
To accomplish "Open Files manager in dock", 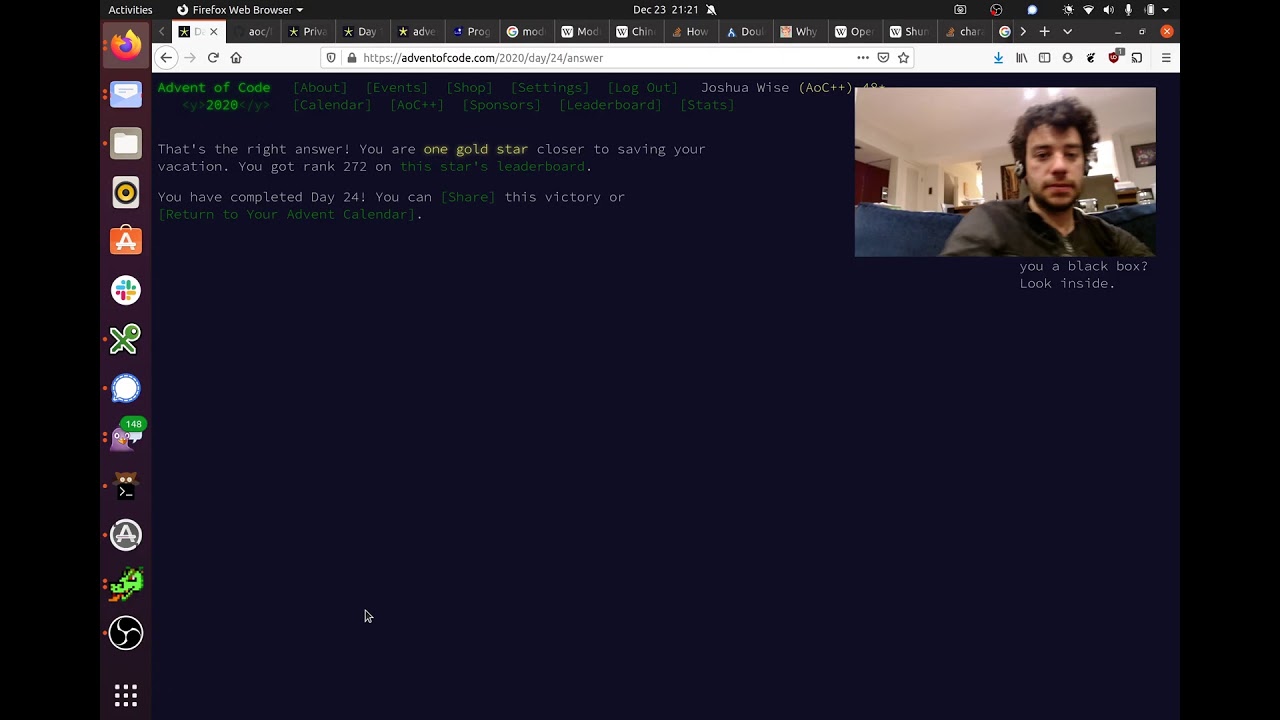I will 126,143.
